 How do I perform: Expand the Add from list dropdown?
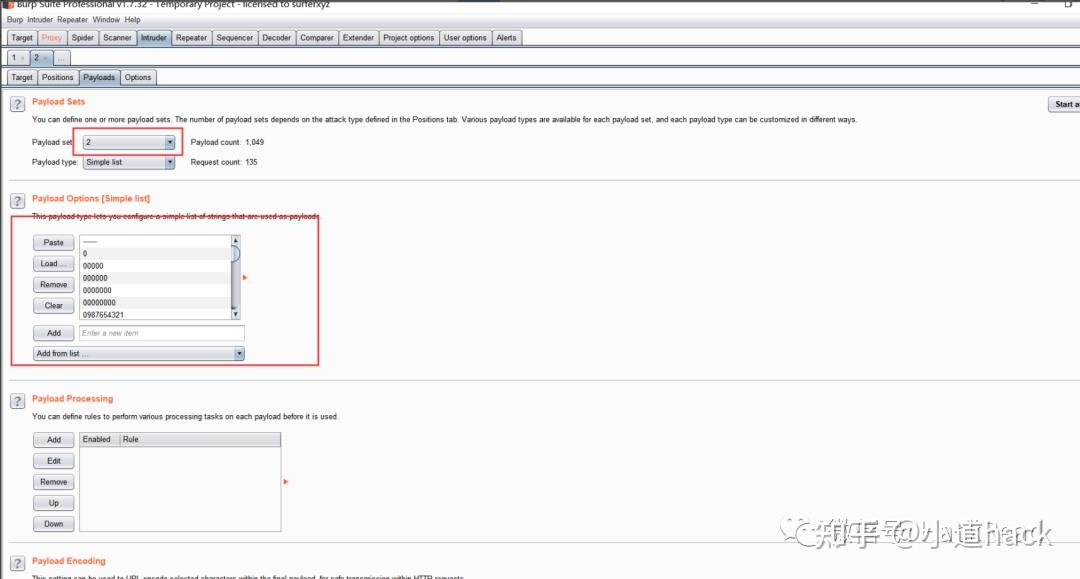click(x=138, y=353)
